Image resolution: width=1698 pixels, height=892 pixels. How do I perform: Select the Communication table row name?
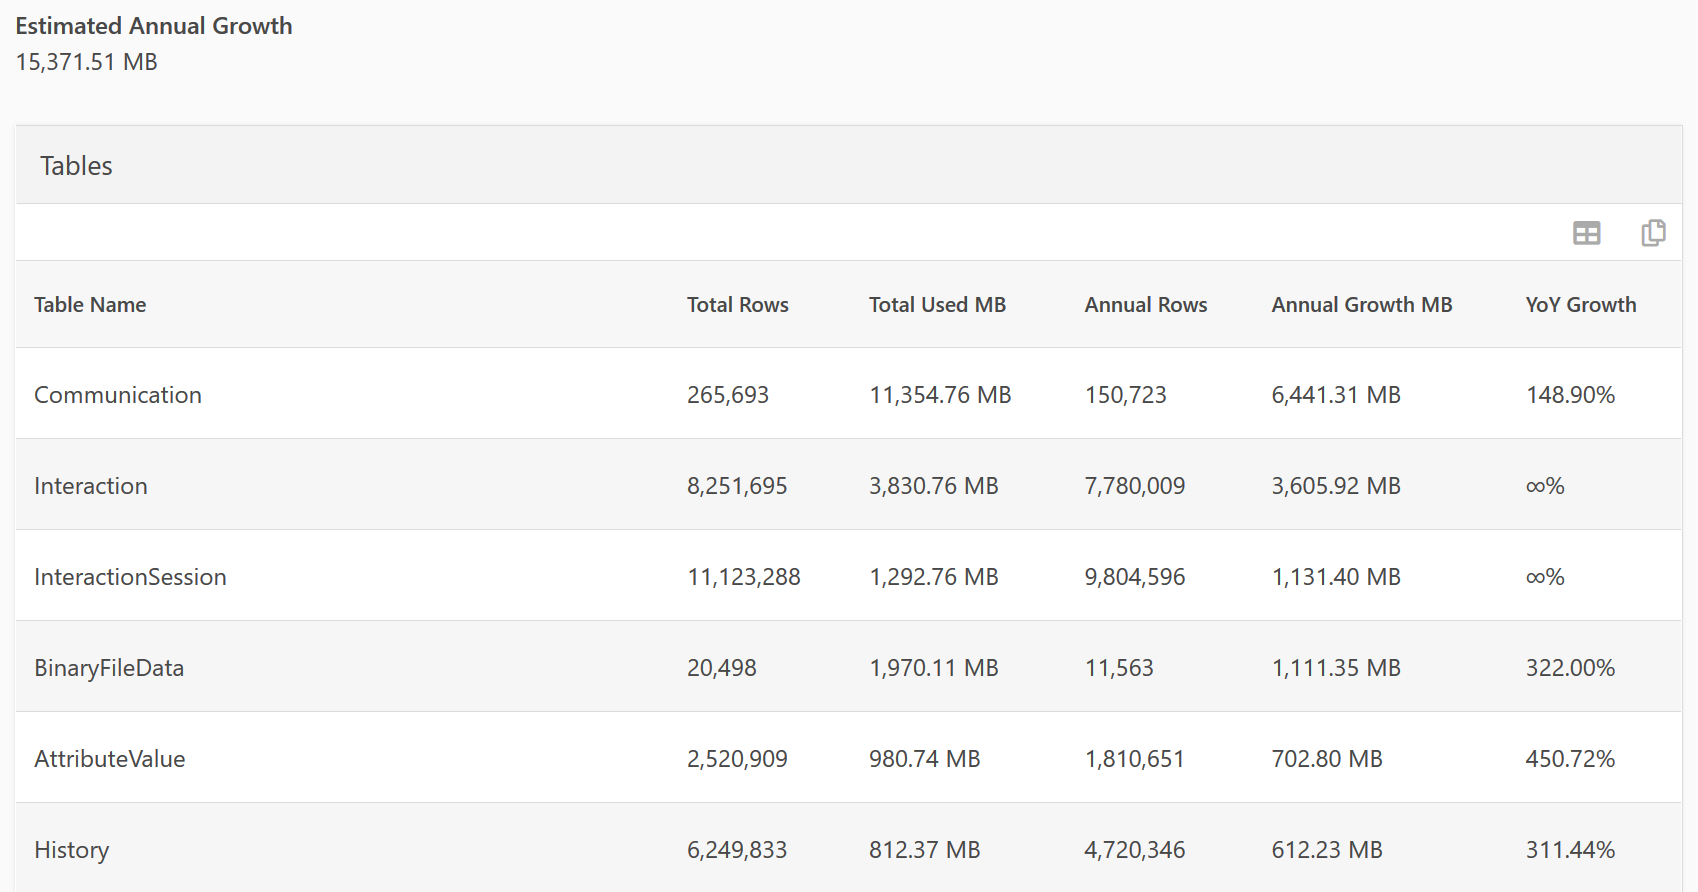(x=118, y=395)
